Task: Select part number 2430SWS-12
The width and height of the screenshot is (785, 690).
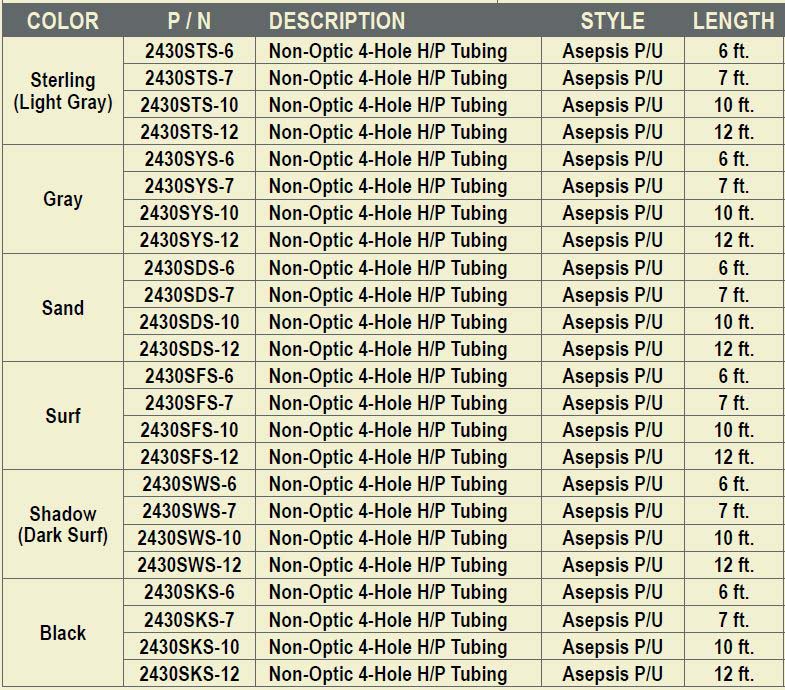Action: 189,565
